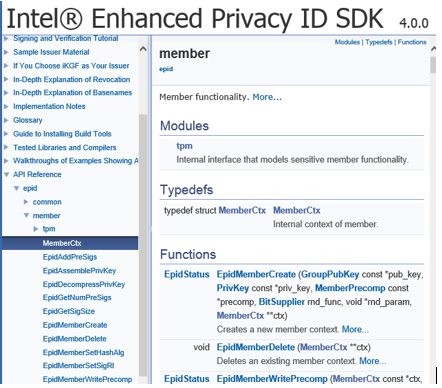Expand Glossary tree arrow

[6, 120]
